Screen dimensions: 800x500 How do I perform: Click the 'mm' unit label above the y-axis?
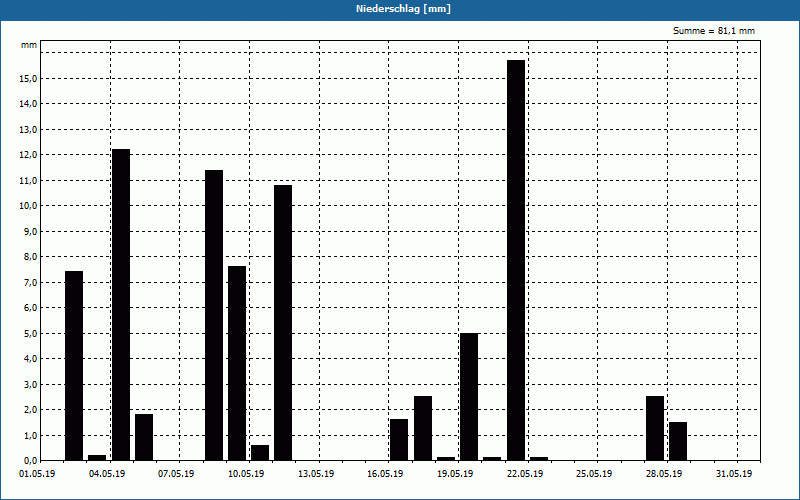[x=29, y=45]
